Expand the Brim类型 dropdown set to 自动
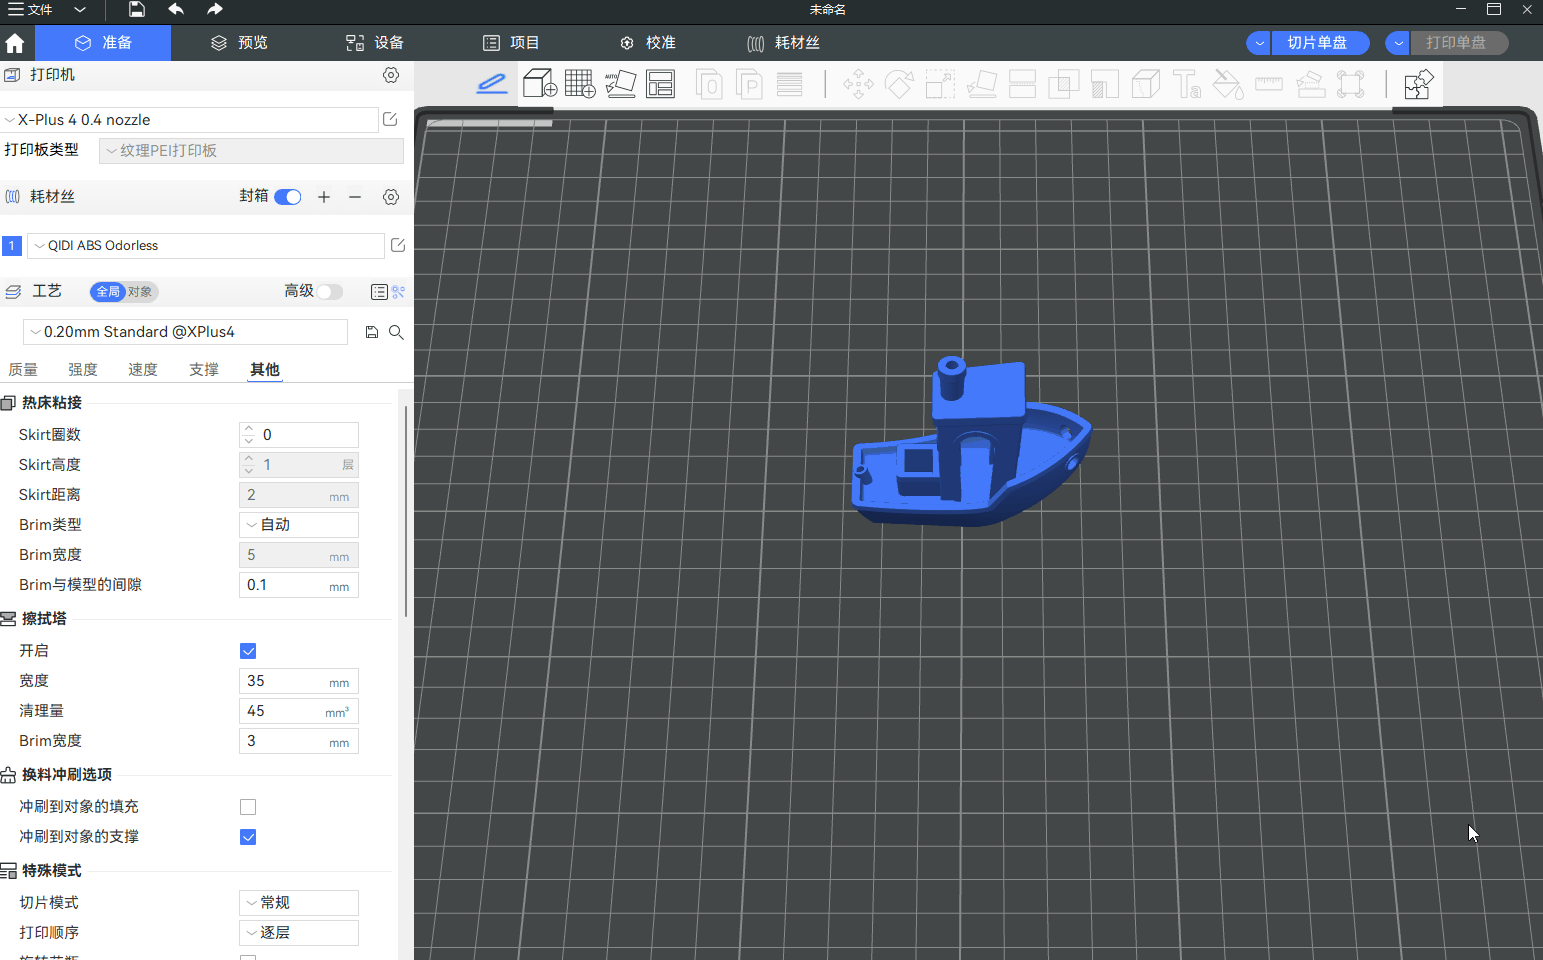This screenshot has height=960, width=1543. coord(299,525)
